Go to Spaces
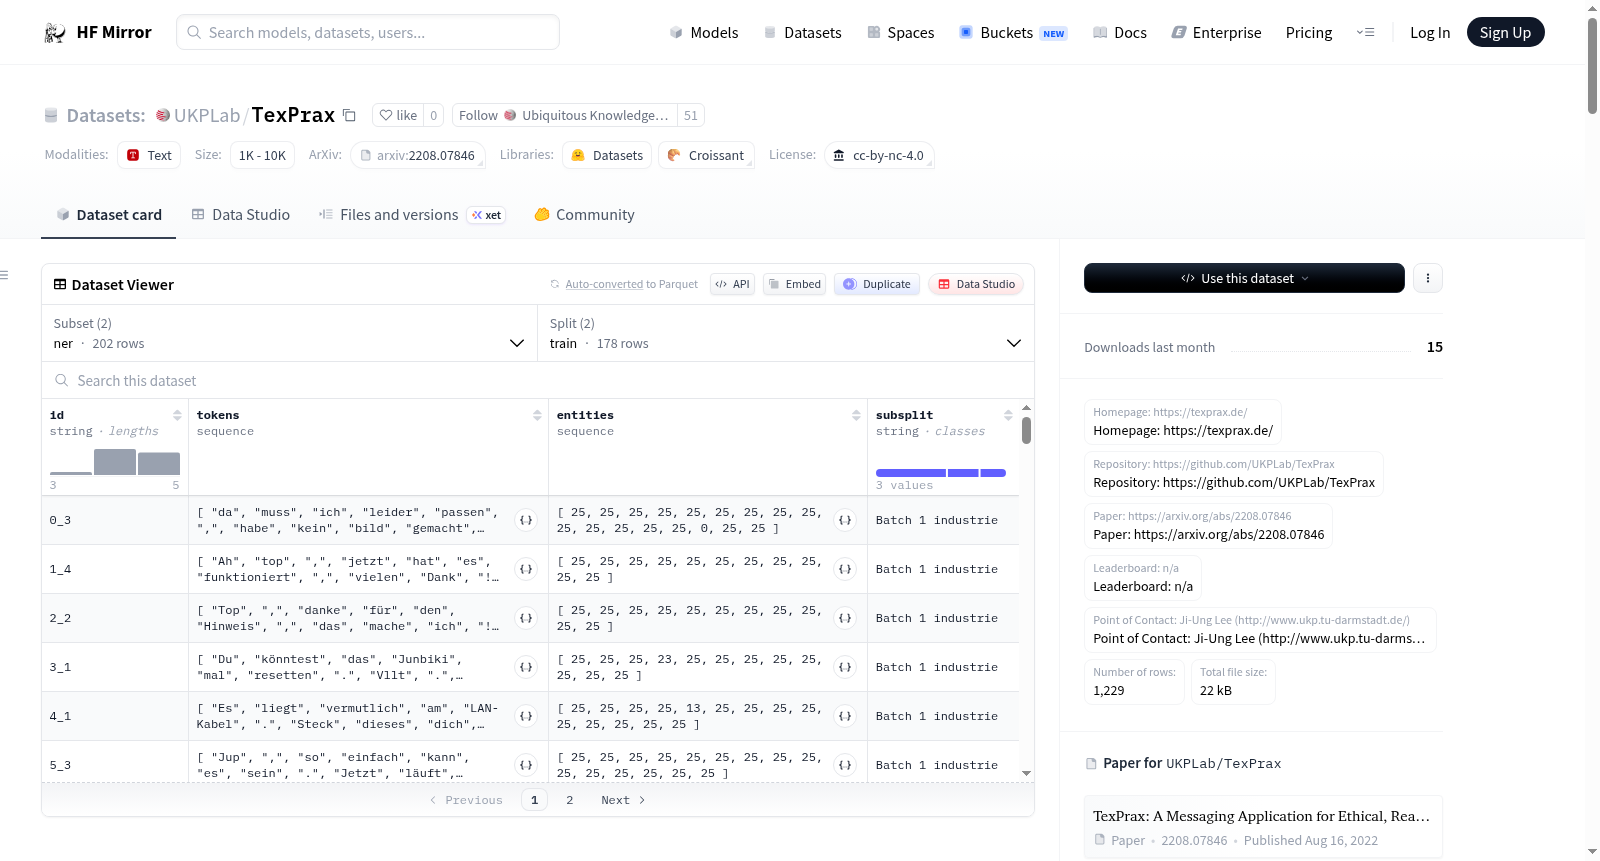Screen dimensions: 1600x861 [x=901, y=33]
